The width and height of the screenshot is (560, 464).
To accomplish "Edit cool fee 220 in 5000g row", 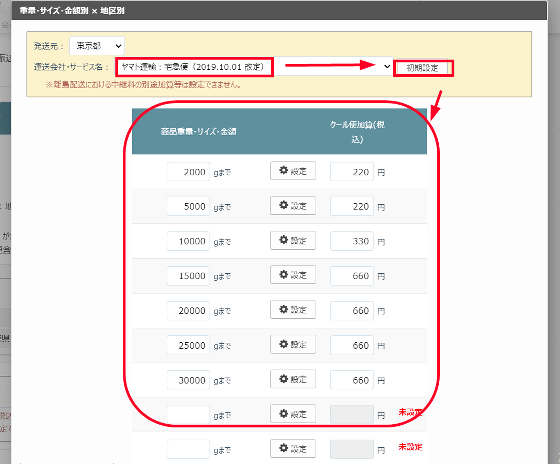I will coord(352,206).
